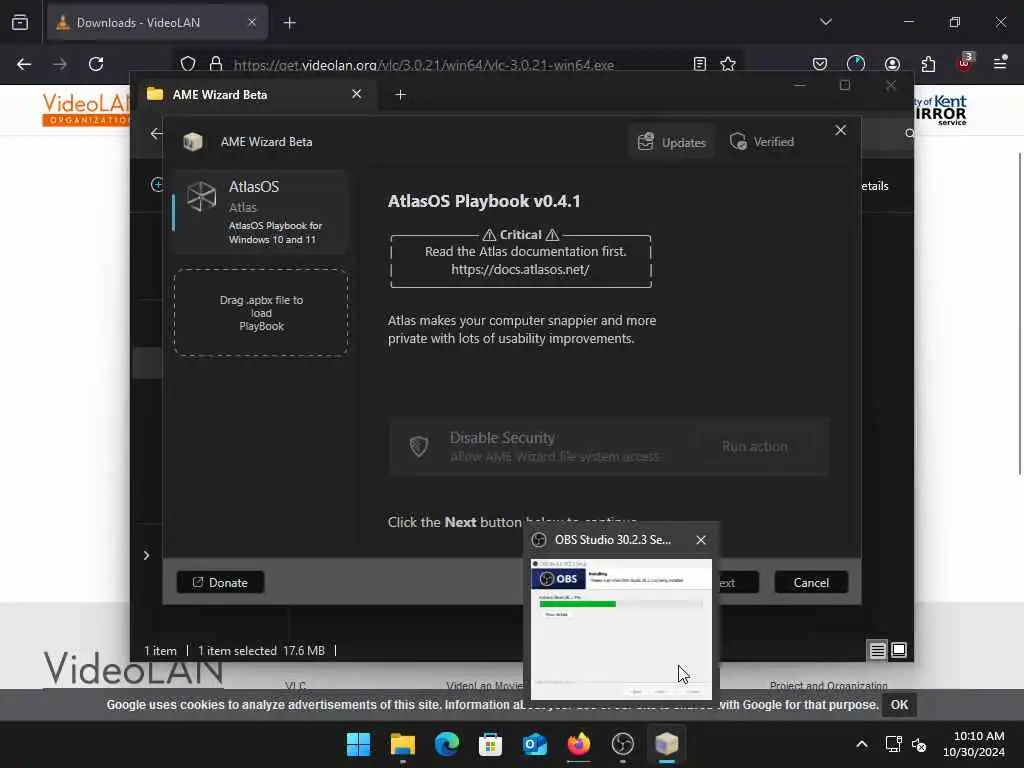Click the drag .apbx file drop zone
1024x768 pixels.
pos(261,313)
